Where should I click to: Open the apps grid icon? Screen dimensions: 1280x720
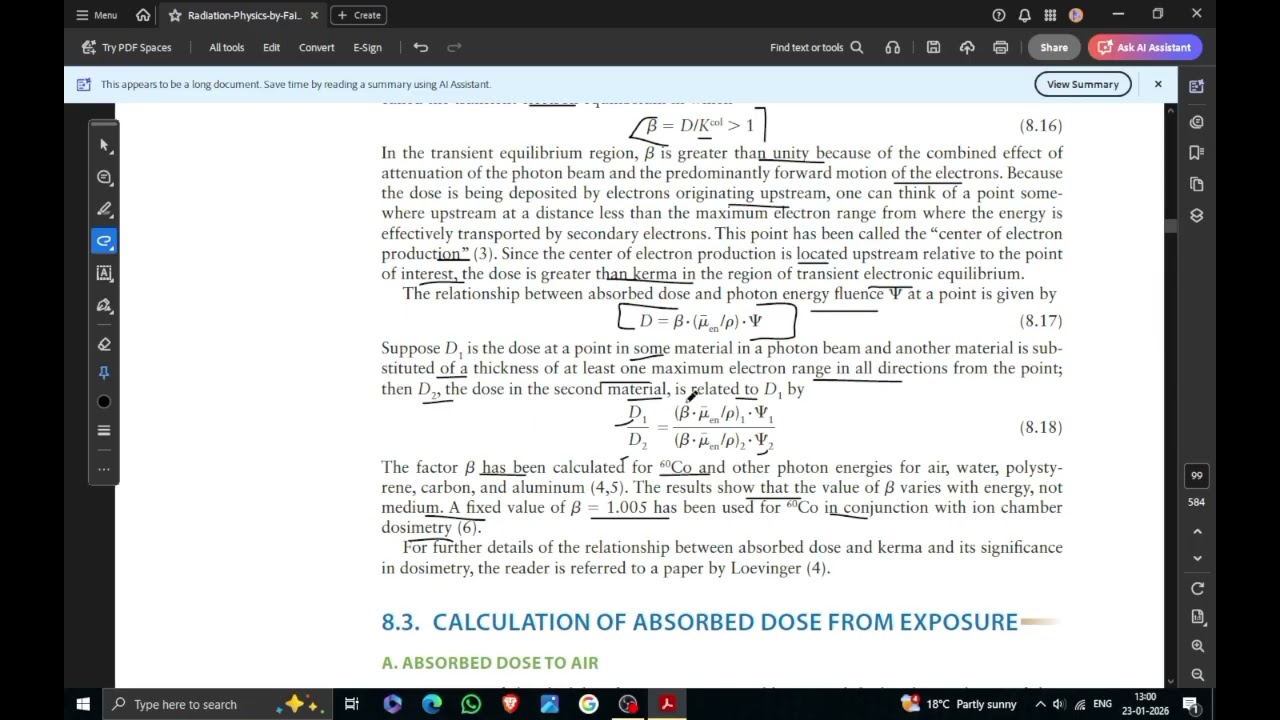coord(1050,15)
